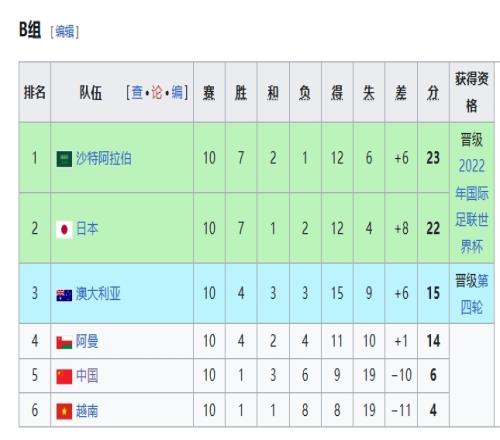Click the 分 points column header
The height and width of the screenshot is (440, 500).
point(433,92)
